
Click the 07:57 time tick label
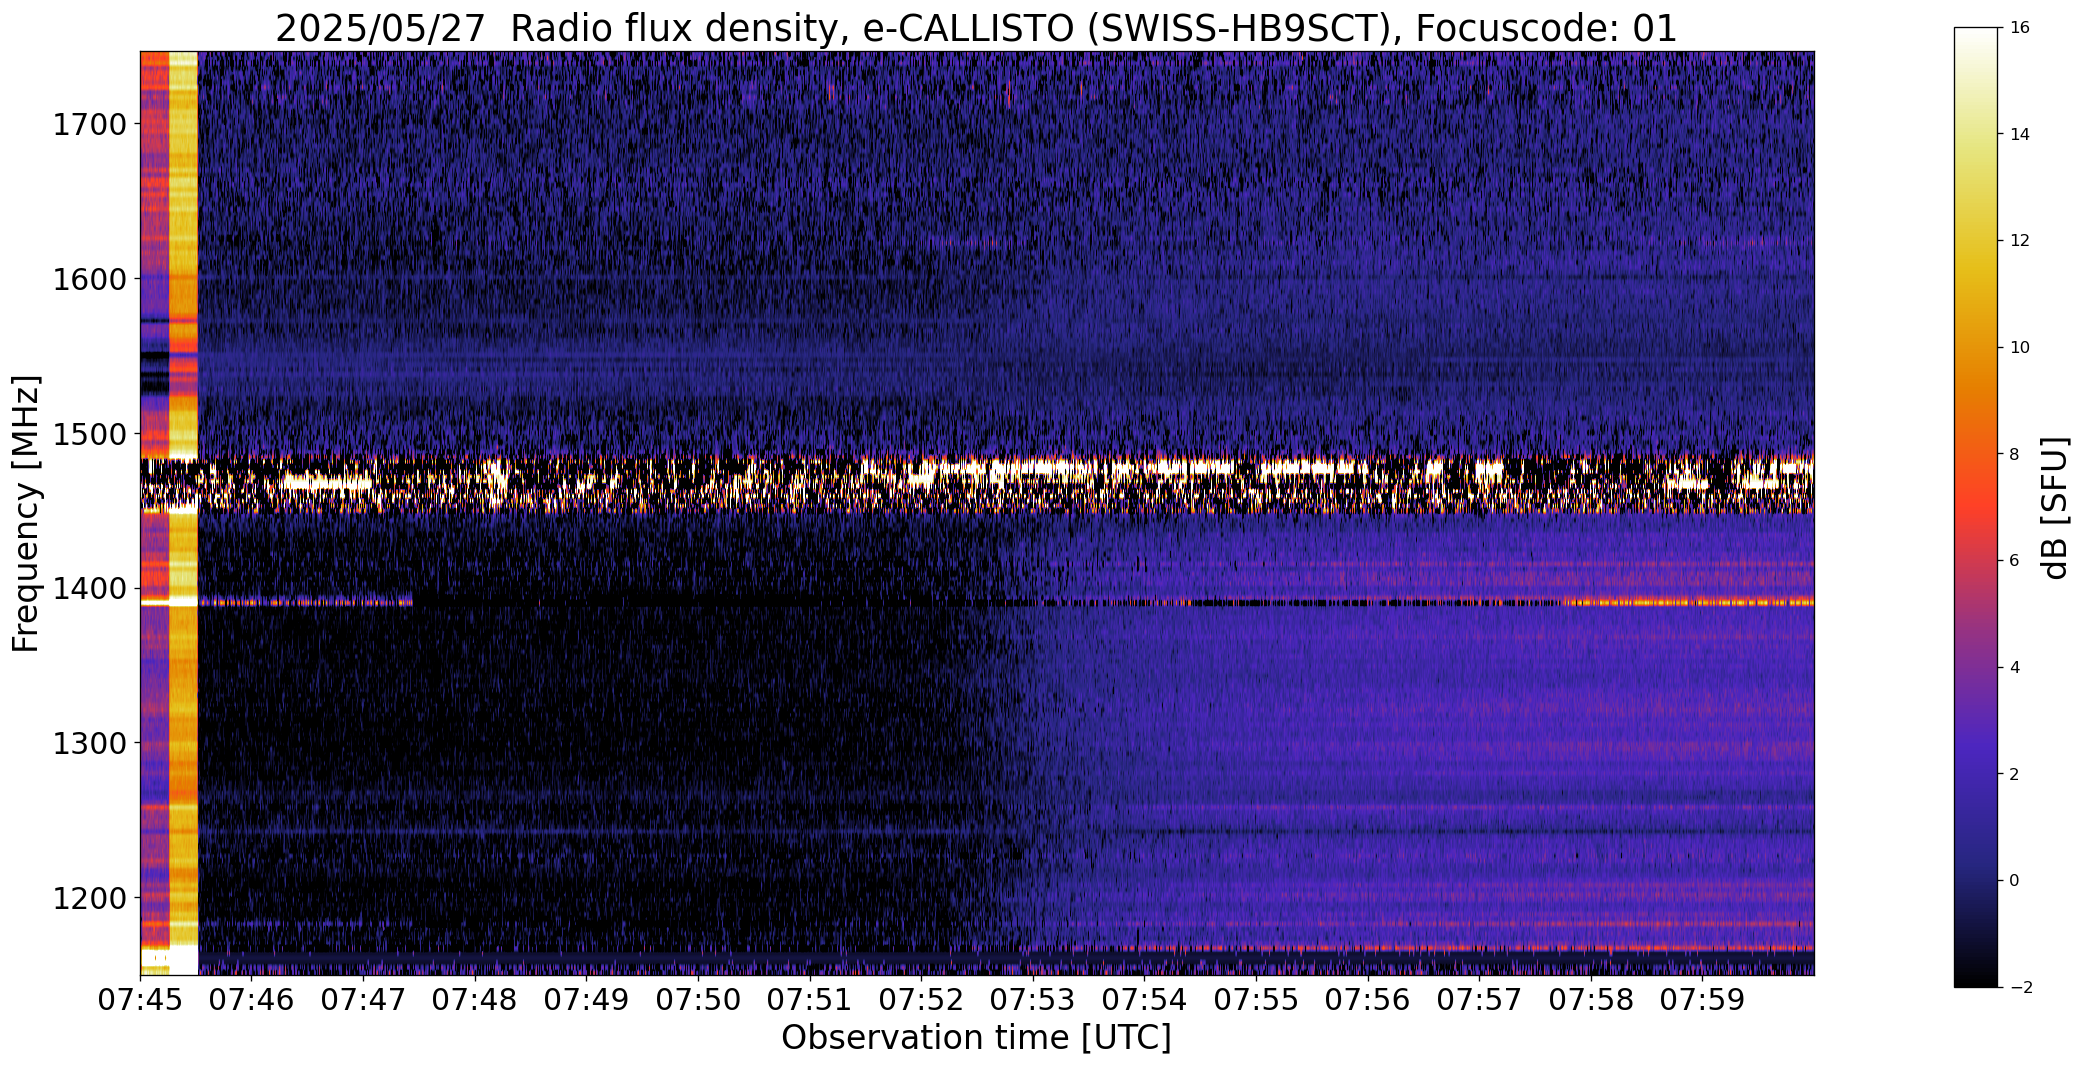click(x=1479, y=999)
